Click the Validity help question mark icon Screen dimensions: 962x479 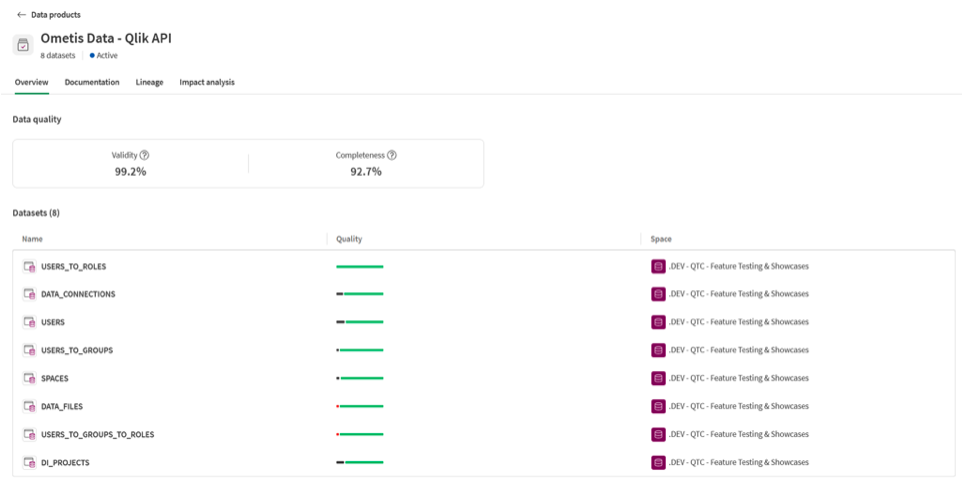(144, 155)
